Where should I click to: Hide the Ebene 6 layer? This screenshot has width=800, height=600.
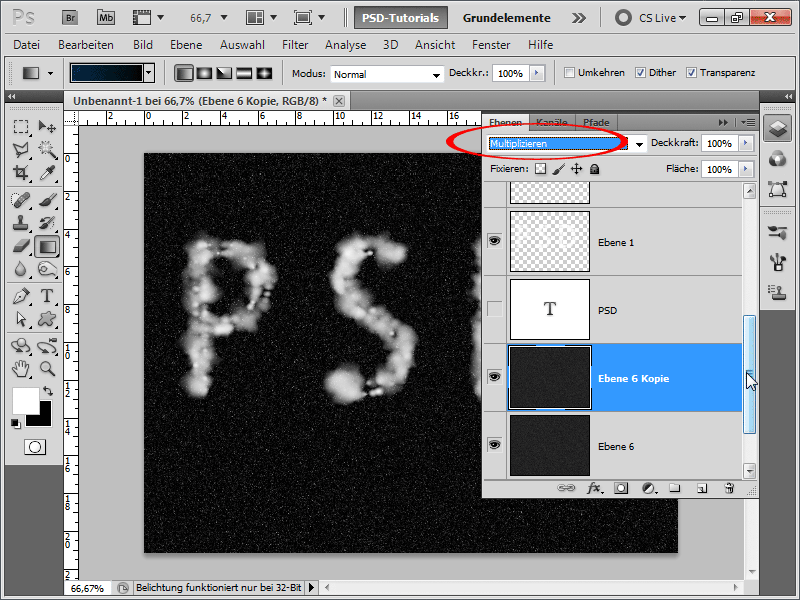[x=494, y=445]
